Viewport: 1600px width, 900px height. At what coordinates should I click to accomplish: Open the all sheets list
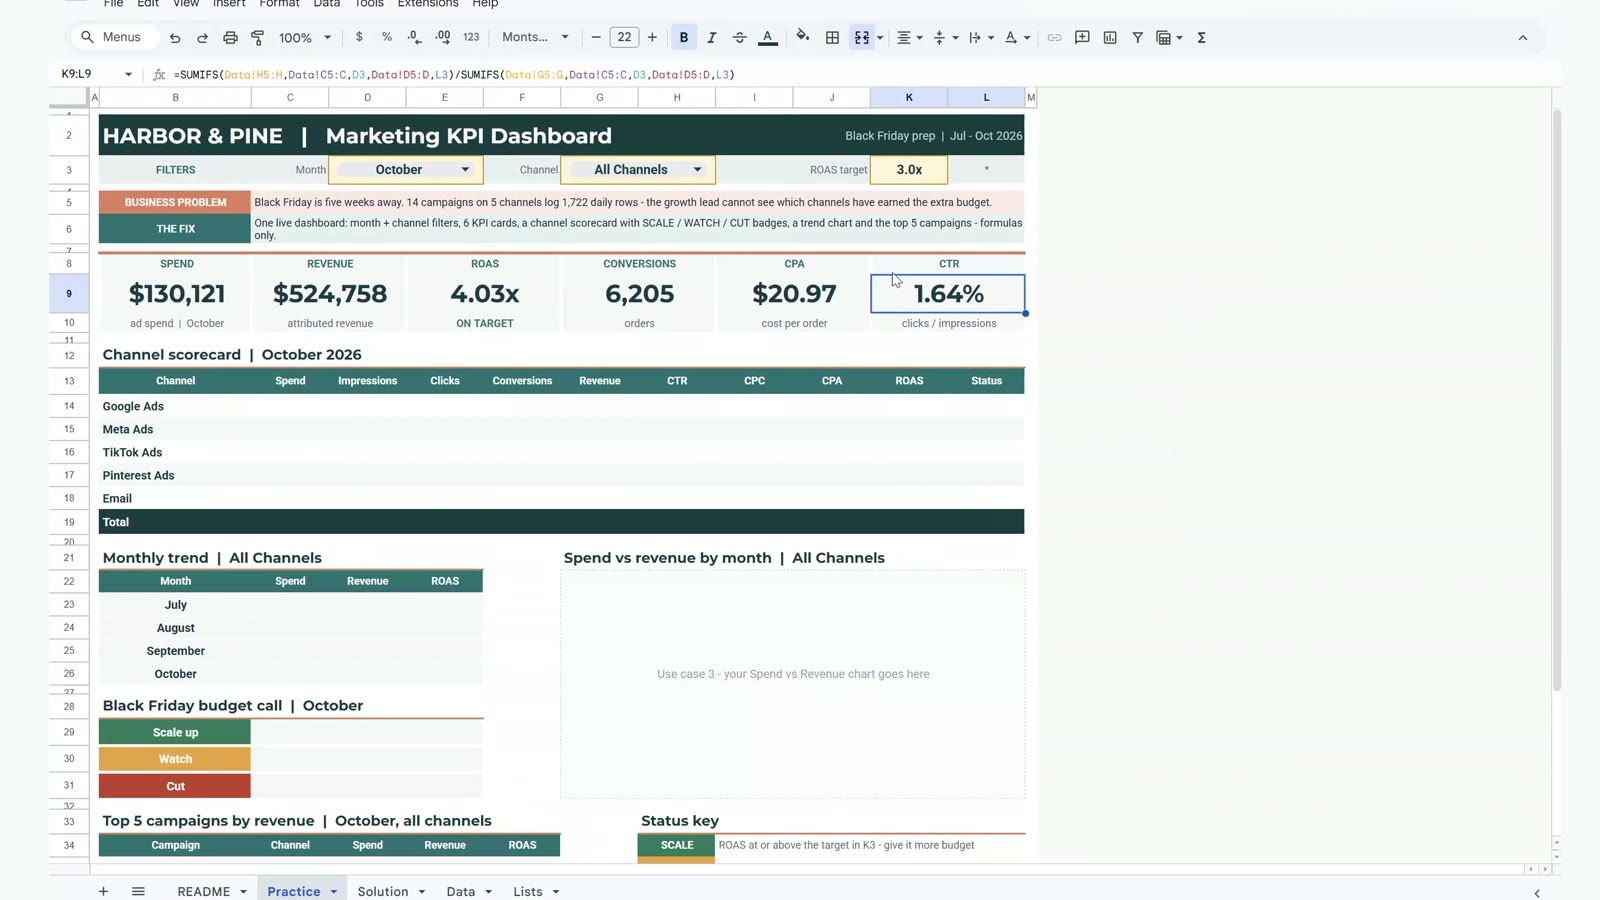[138, 891]
